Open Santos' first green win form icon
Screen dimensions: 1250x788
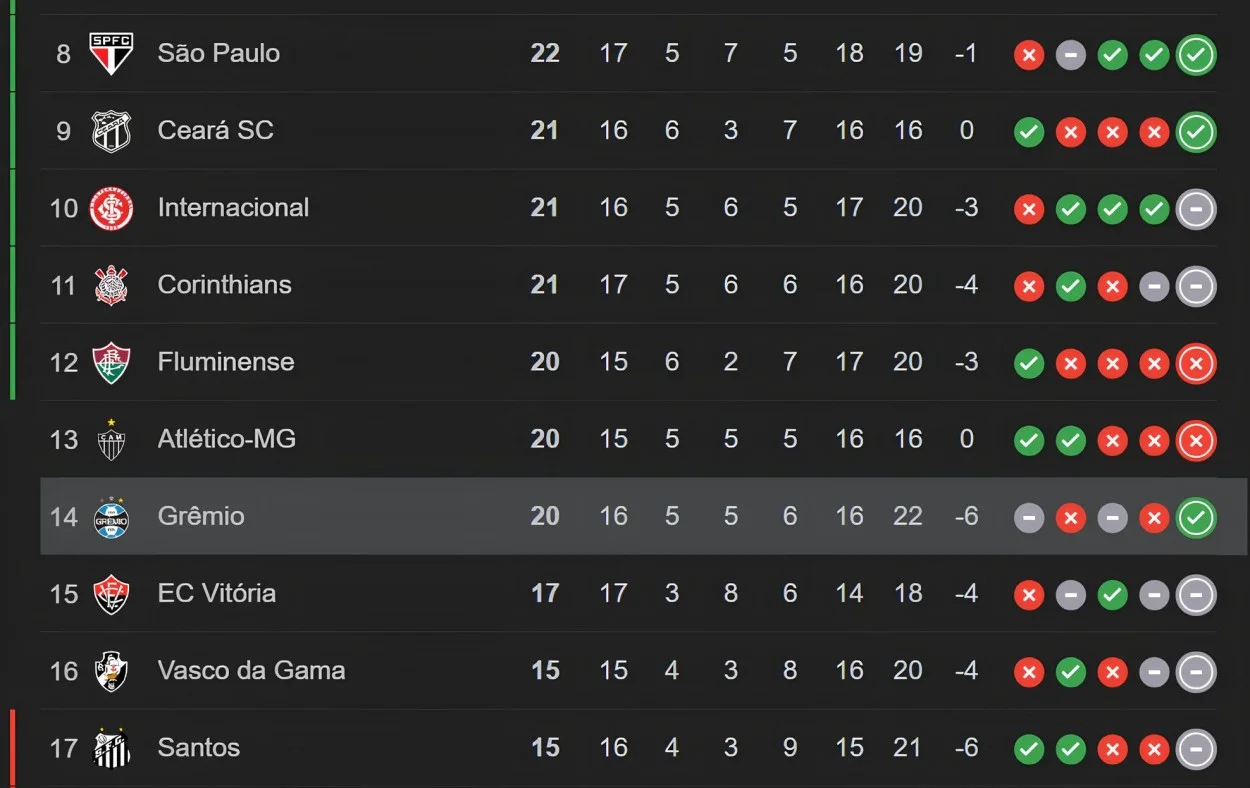(1029, 749)
